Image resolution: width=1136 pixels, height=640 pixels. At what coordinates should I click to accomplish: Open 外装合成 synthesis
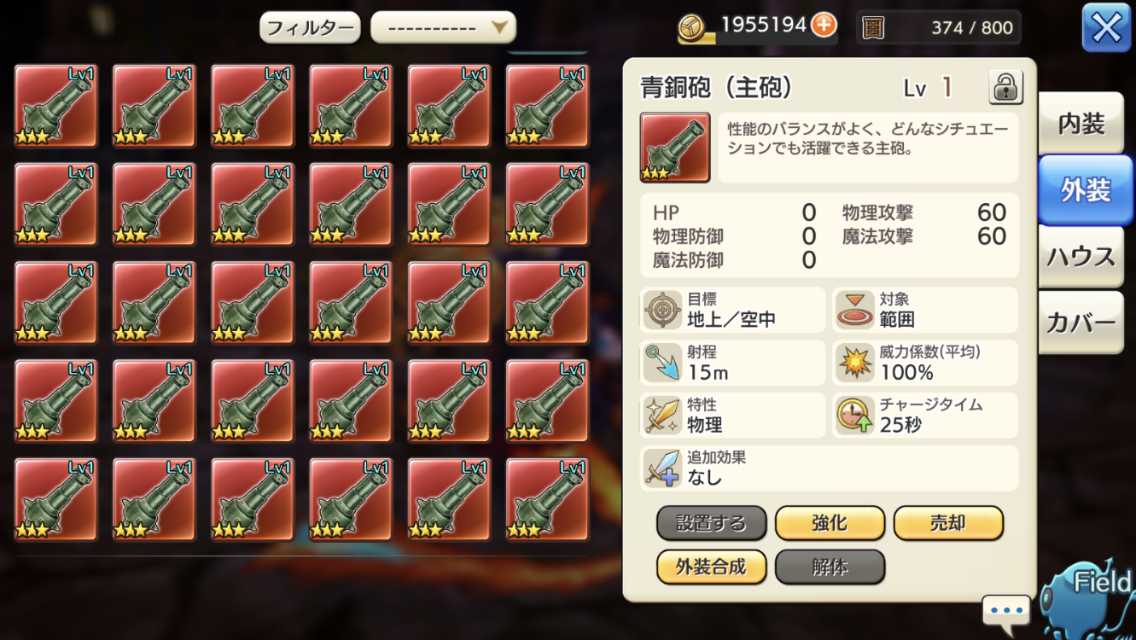point(711,567)
